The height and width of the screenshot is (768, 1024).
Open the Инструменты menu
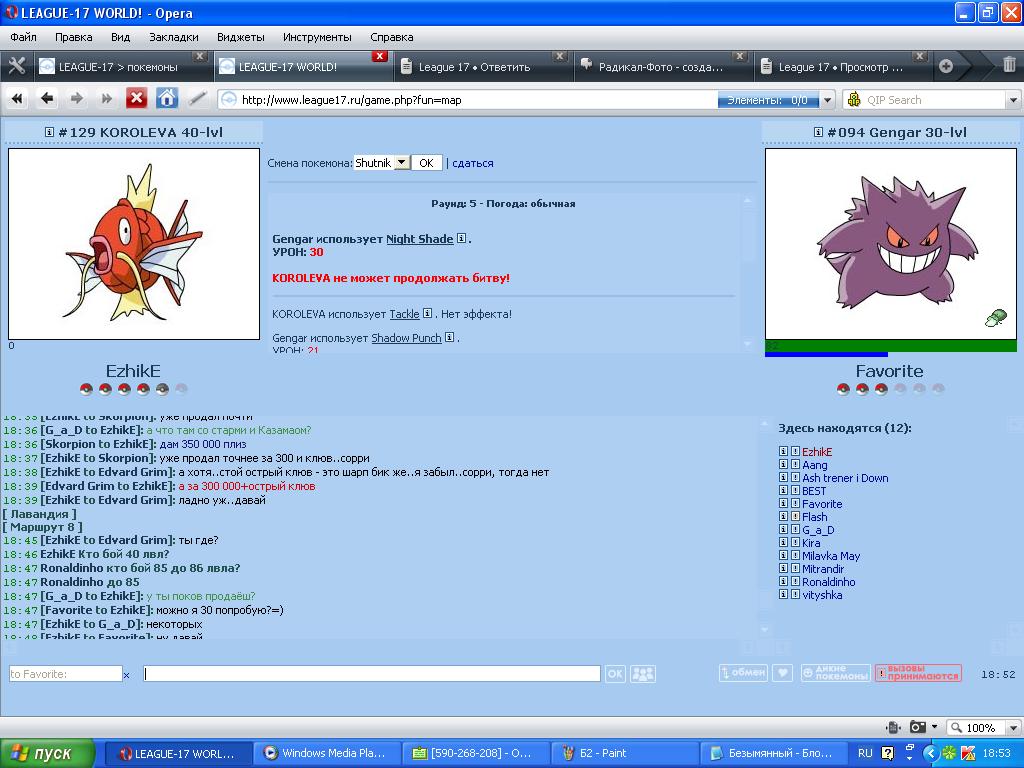pyautogui.click(x=317, y=37)
